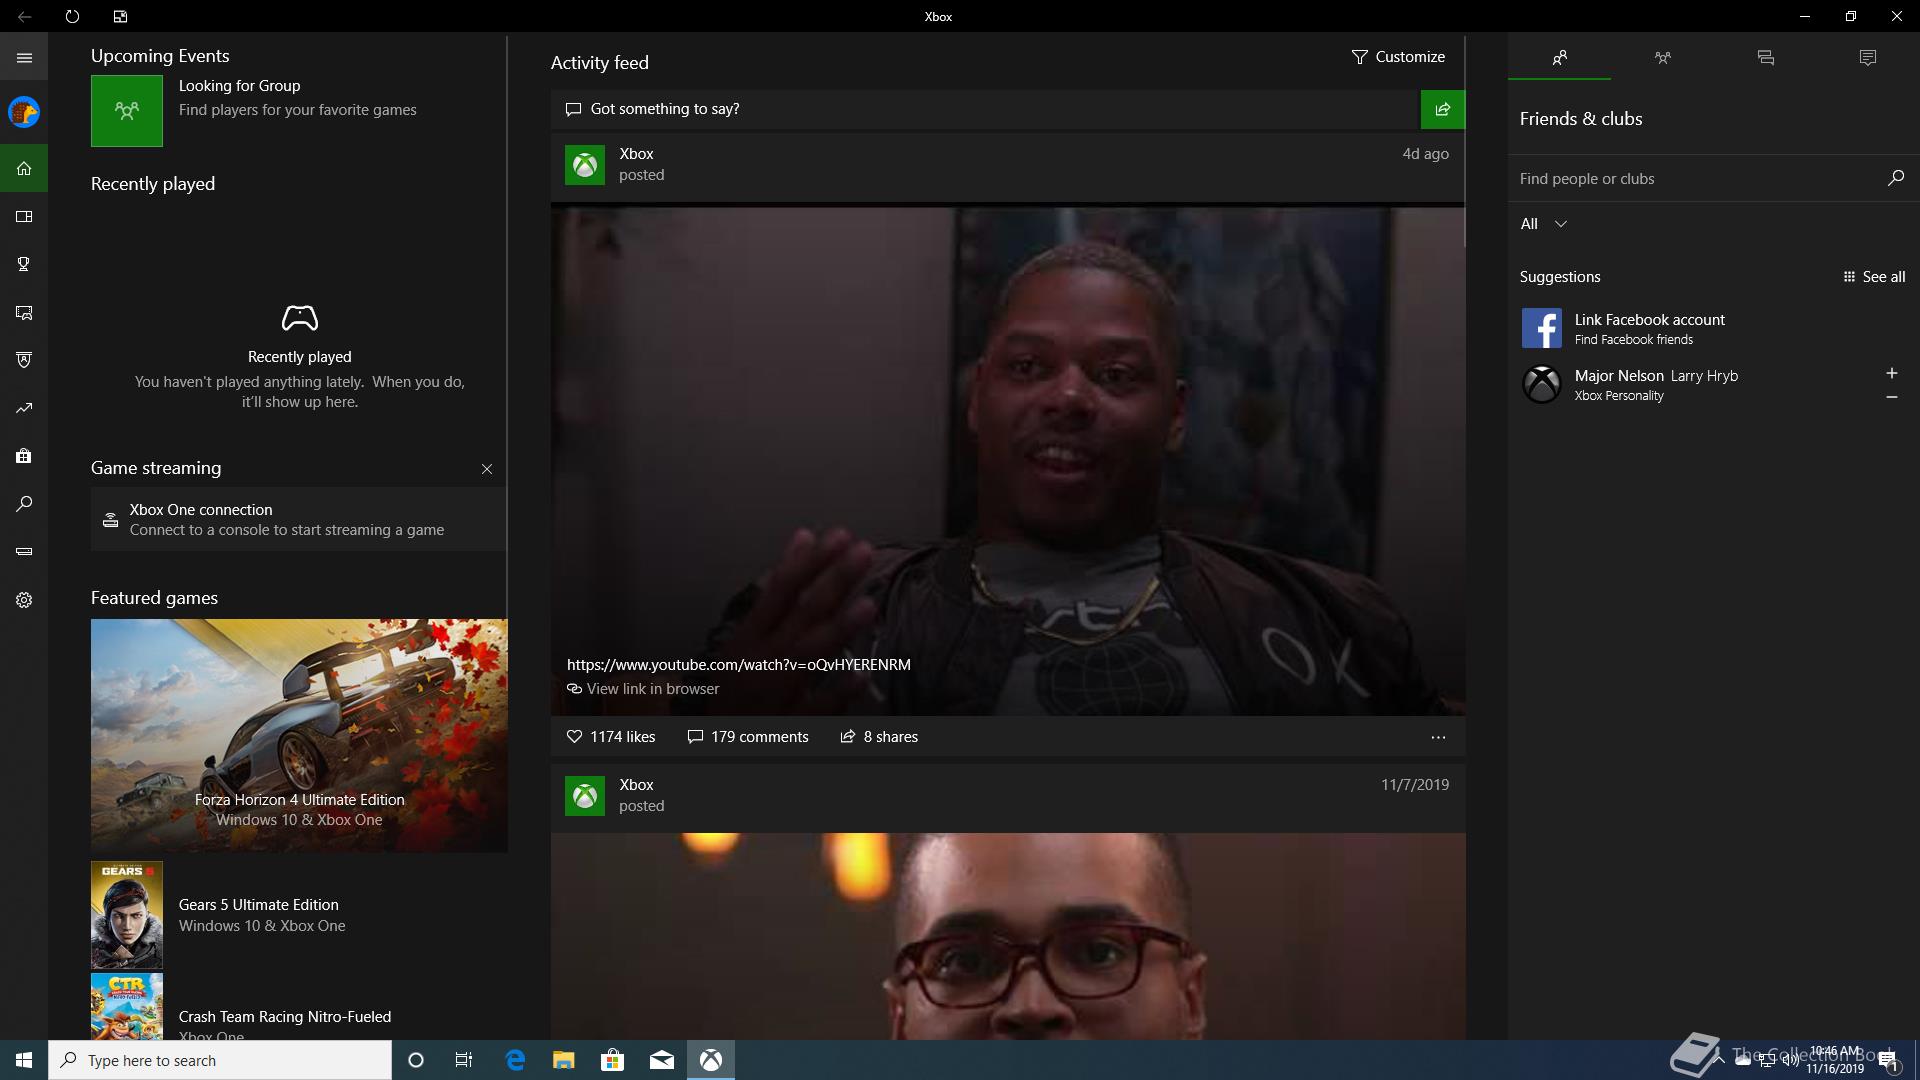Open more options ellipsis on first post
The width and height of the screenshot is (1920, 1080).
(x=1438, y=737)
